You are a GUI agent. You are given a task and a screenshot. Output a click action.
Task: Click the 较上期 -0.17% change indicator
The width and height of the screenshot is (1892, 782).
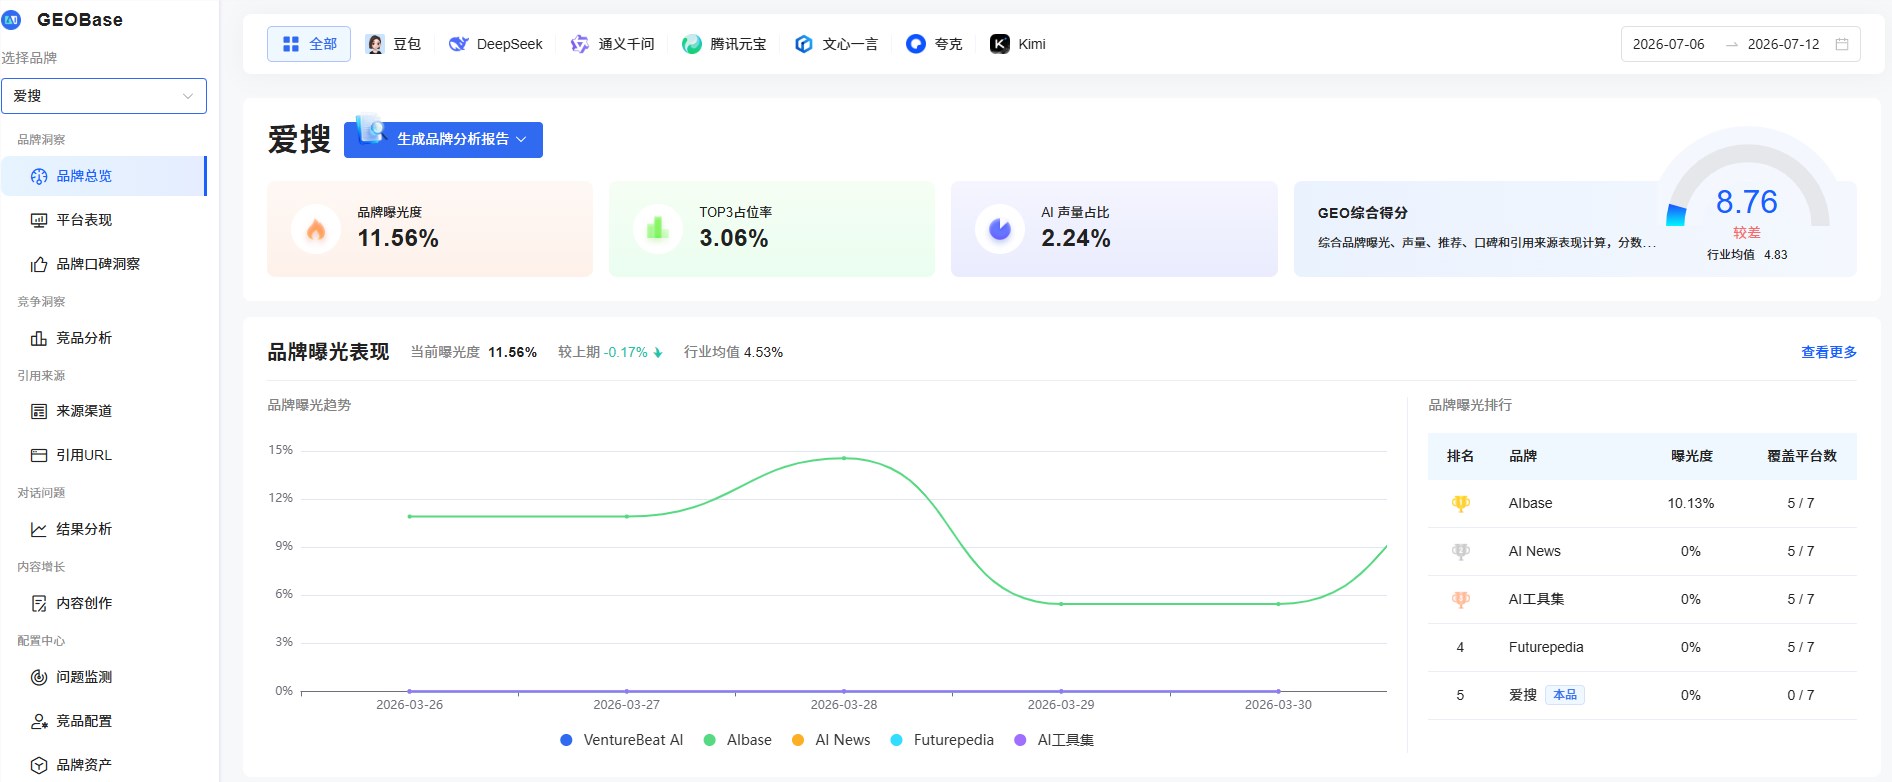[x=610, y=352]
